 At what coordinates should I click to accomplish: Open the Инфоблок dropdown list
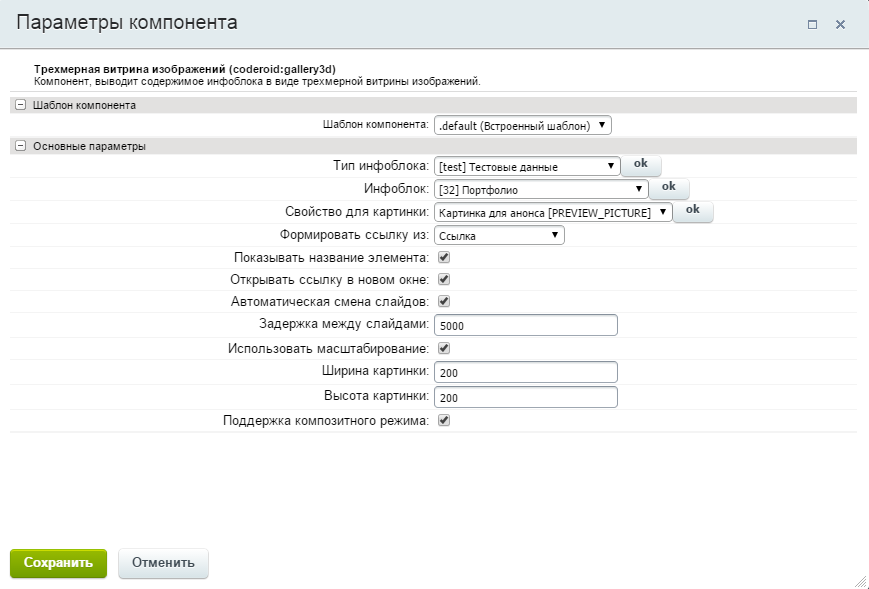541,189
